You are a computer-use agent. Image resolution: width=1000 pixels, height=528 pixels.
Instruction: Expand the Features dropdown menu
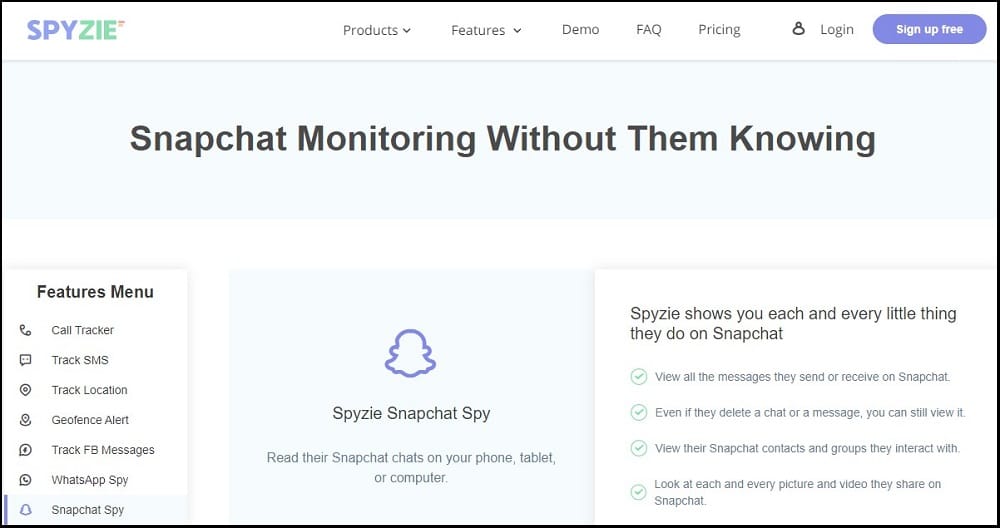(487, 30)
